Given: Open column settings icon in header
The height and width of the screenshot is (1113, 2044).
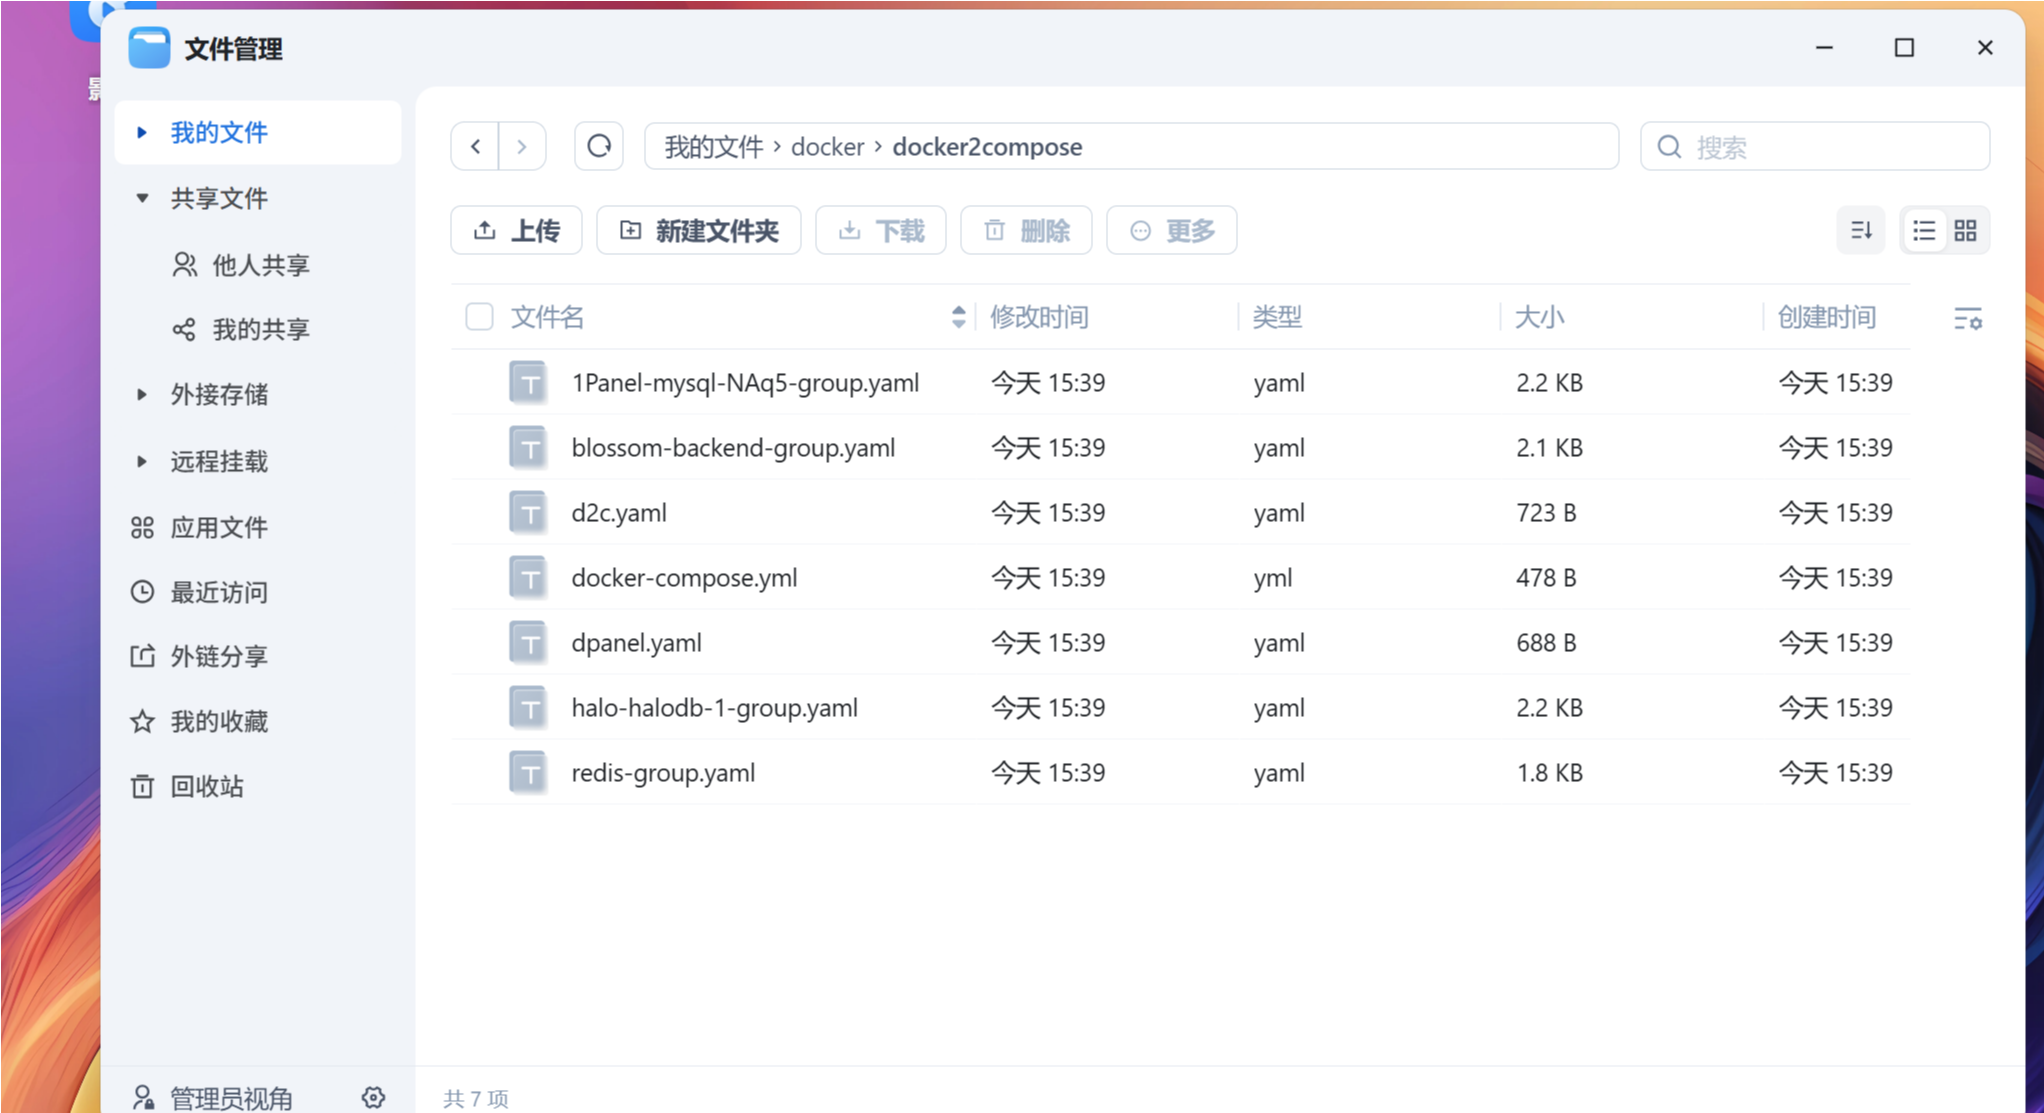Looking at the screenshot, I should (x=1967, y=319).
